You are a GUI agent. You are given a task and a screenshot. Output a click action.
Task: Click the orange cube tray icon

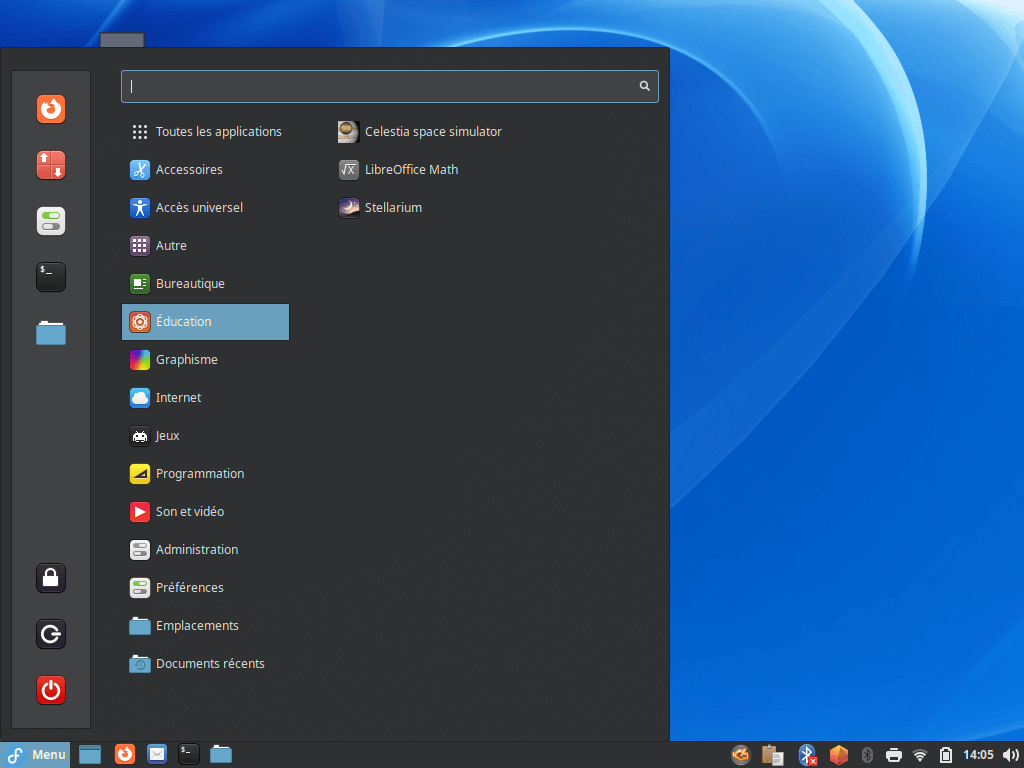coord(839,755)
